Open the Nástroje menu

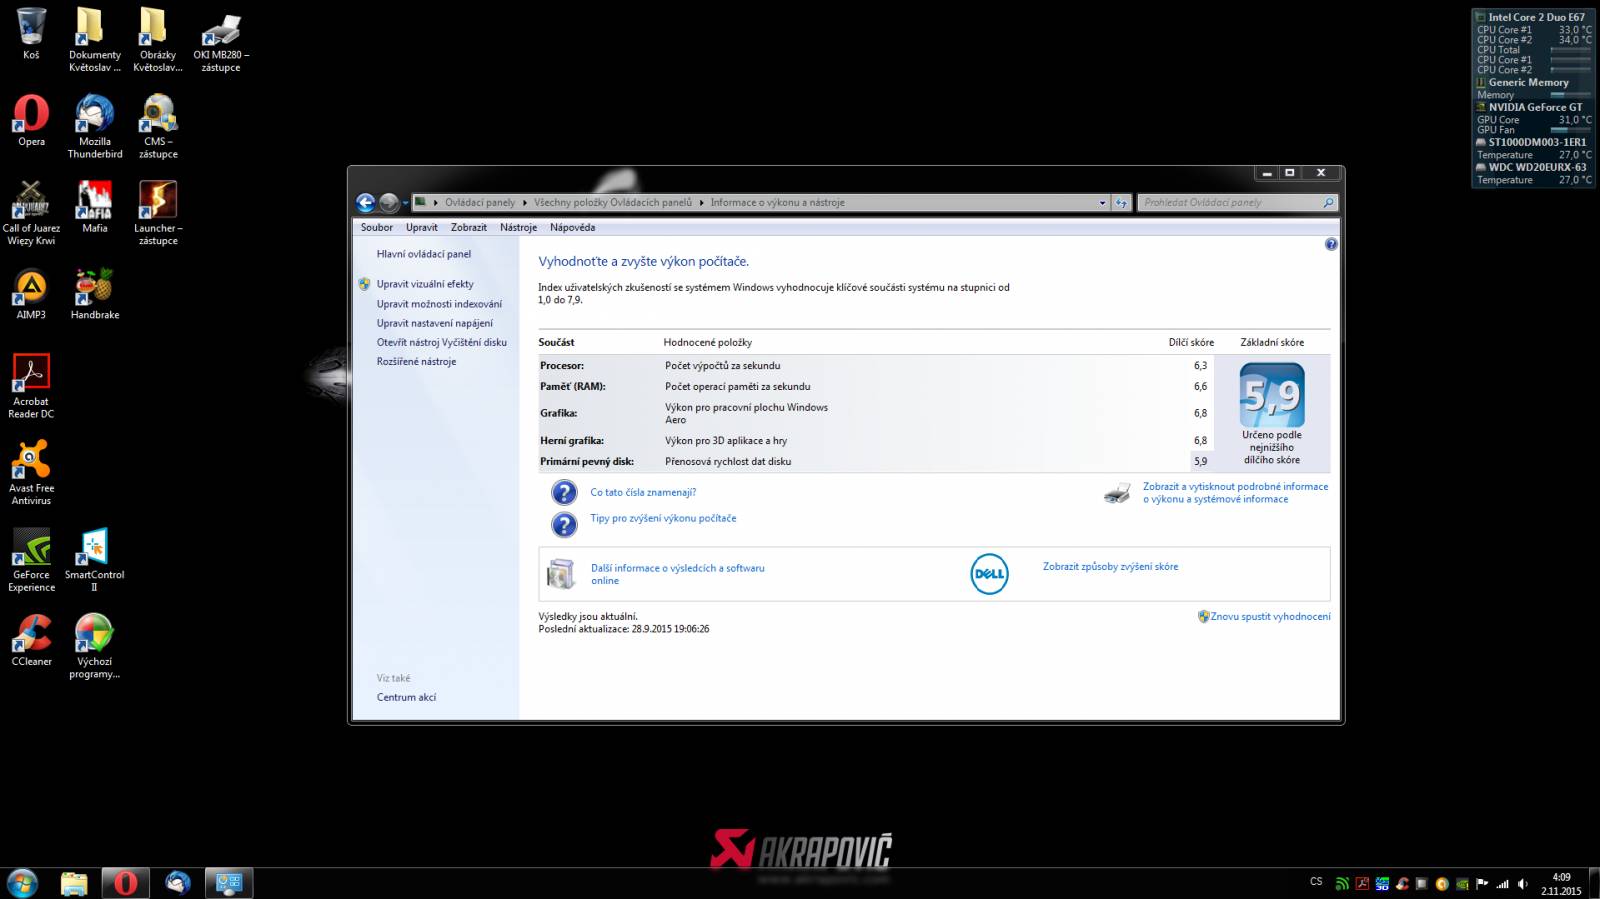[x=519, y=227]
